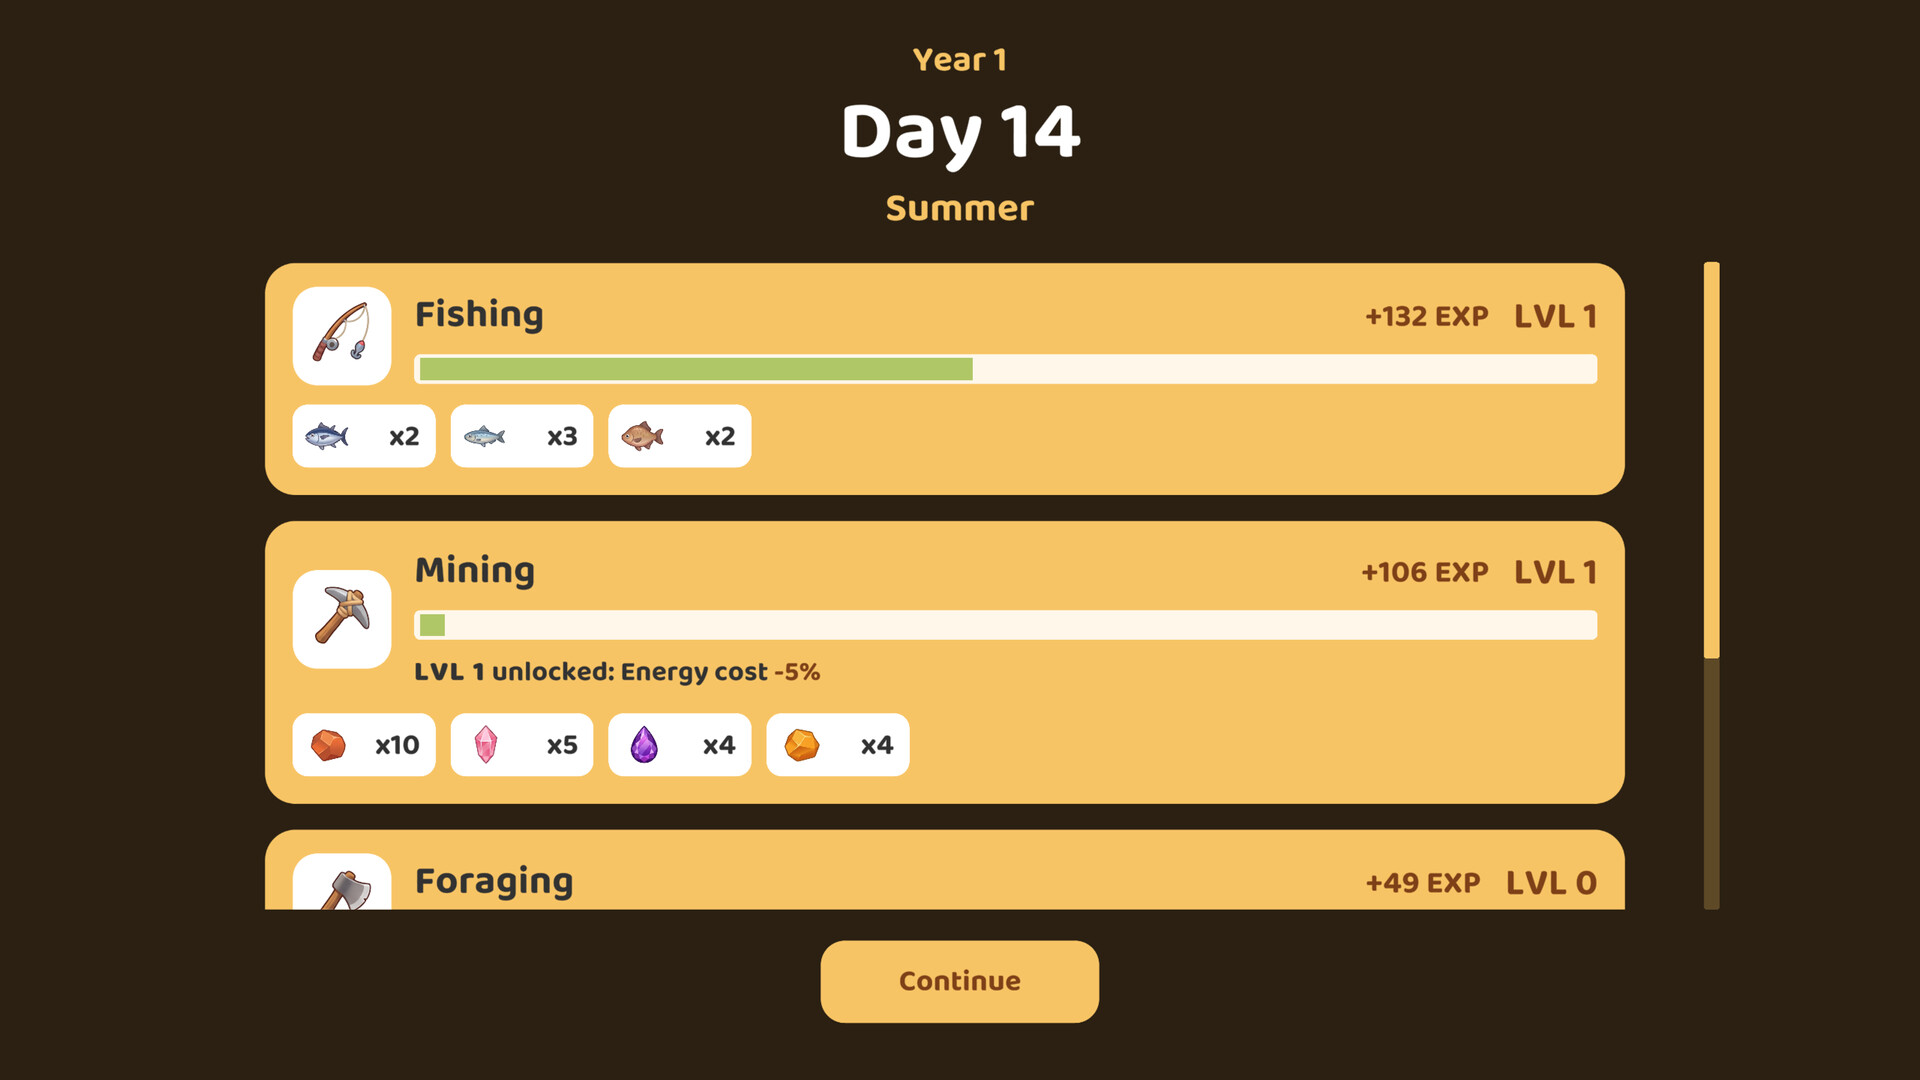The image size is (1920, 1080).
Task: Select the pink crystal x5 item
Action: [x=522, y=745]
